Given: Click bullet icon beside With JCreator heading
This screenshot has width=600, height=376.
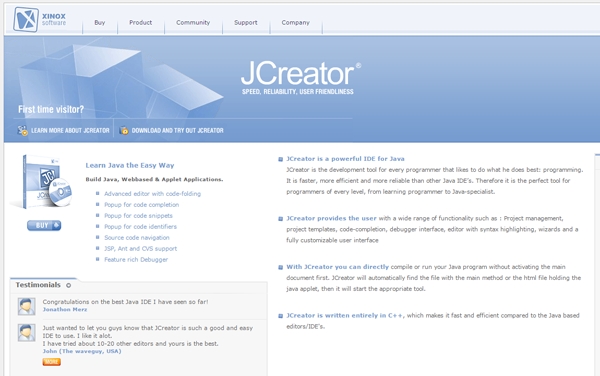Looking at the screenshot, I should click(280, 267).
